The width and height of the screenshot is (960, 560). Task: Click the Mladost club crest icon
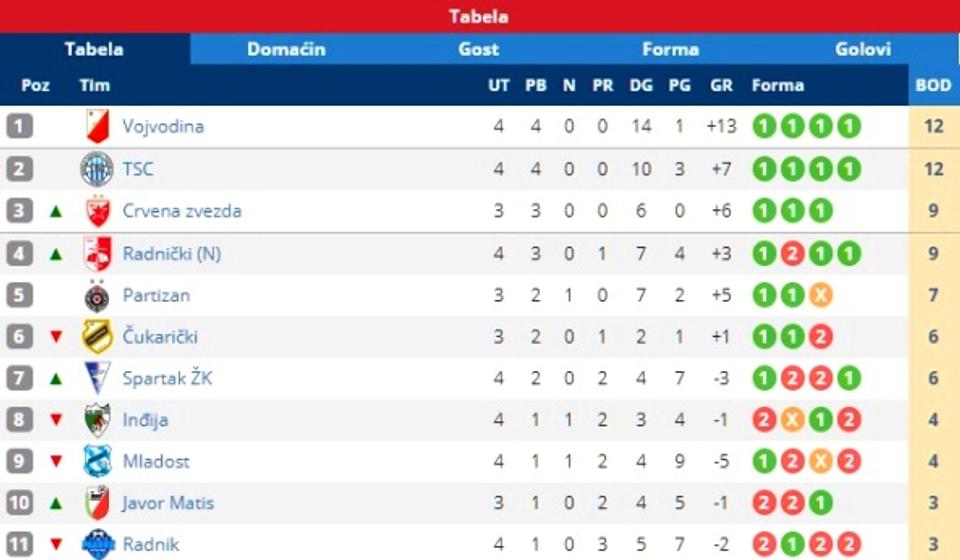tap(97, 462)
